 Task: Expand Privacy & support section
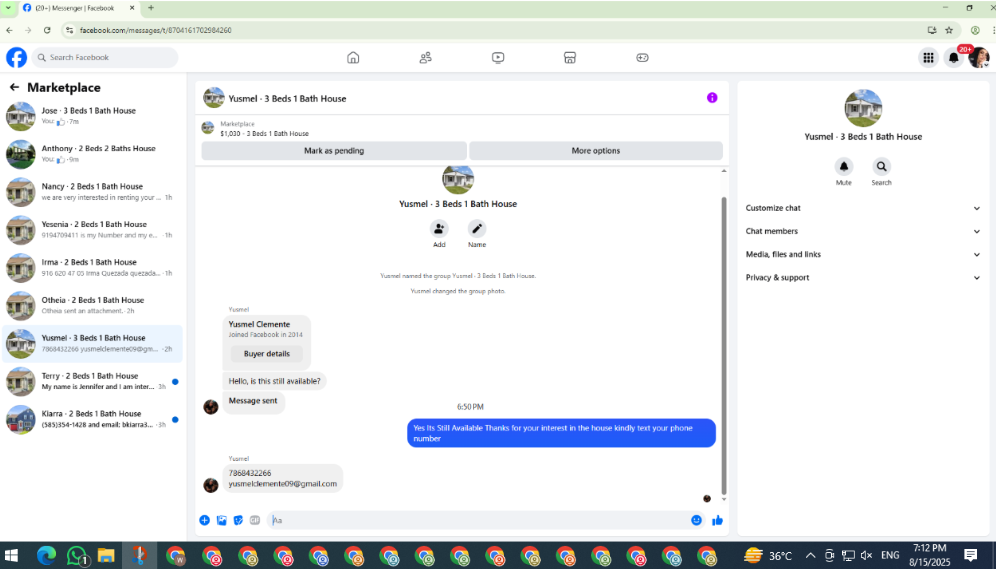tap(863, 278)
